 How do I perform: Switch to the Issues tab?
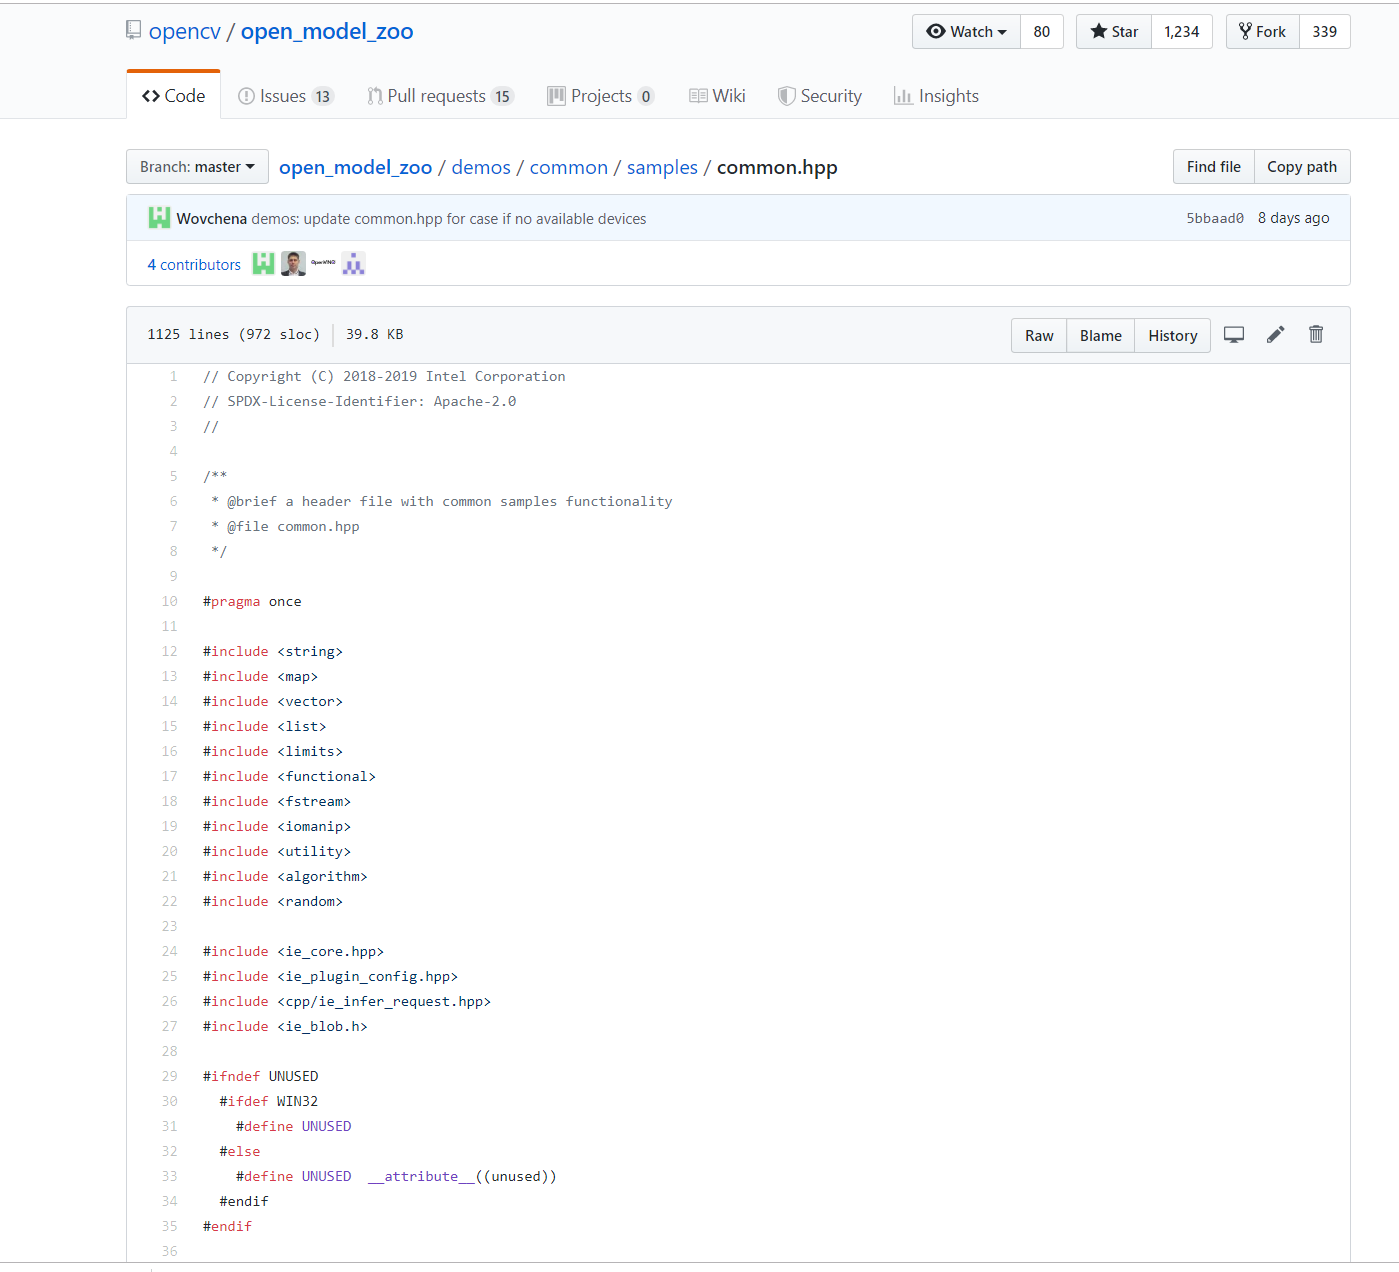pos(286,95)
